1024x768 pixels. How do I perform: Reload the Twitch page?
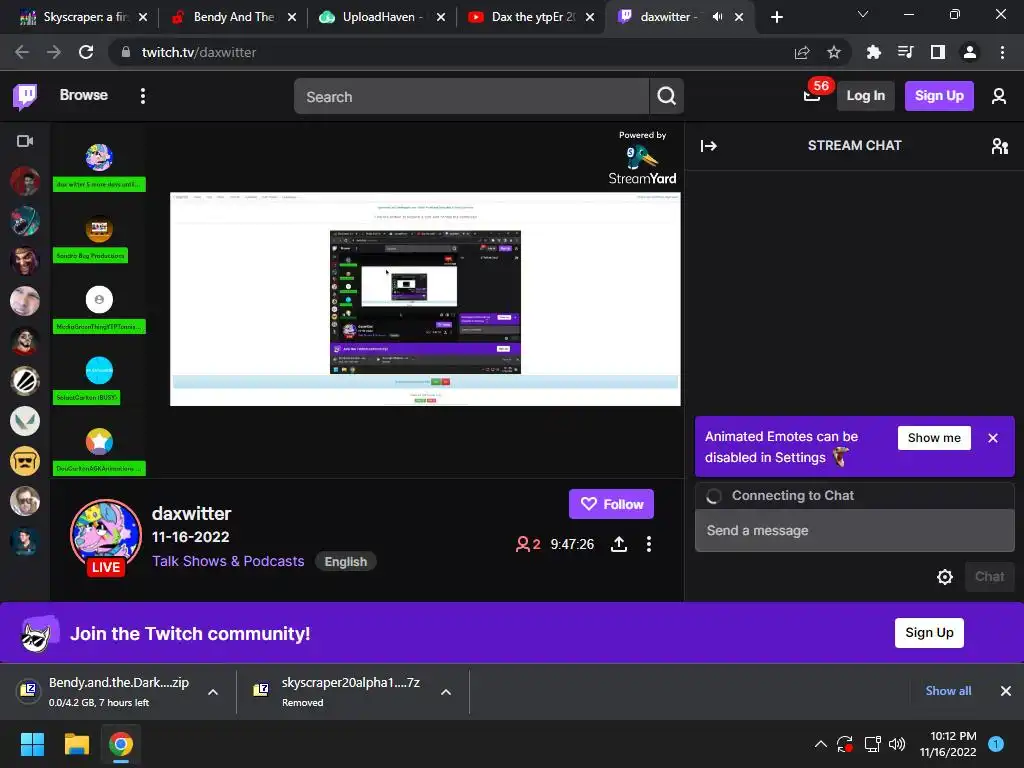[86, 52]
